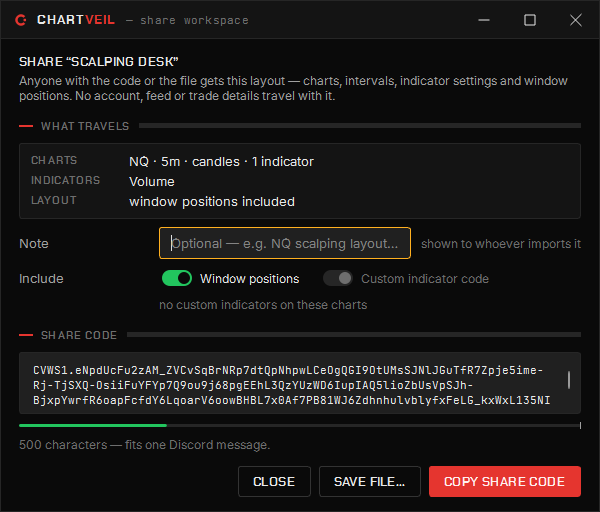The image size is (600, 512).
Task: Click the "WHAT TRAVELS" section header
Action: coord(85,126)
